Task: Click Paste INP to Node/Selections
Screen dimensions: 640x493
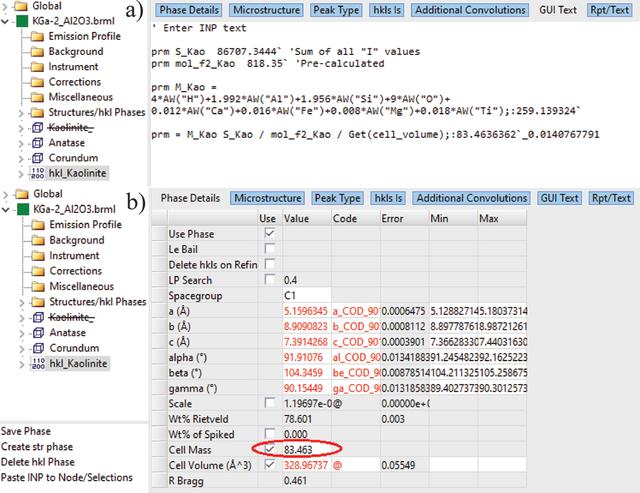Action: coord(67,477)
